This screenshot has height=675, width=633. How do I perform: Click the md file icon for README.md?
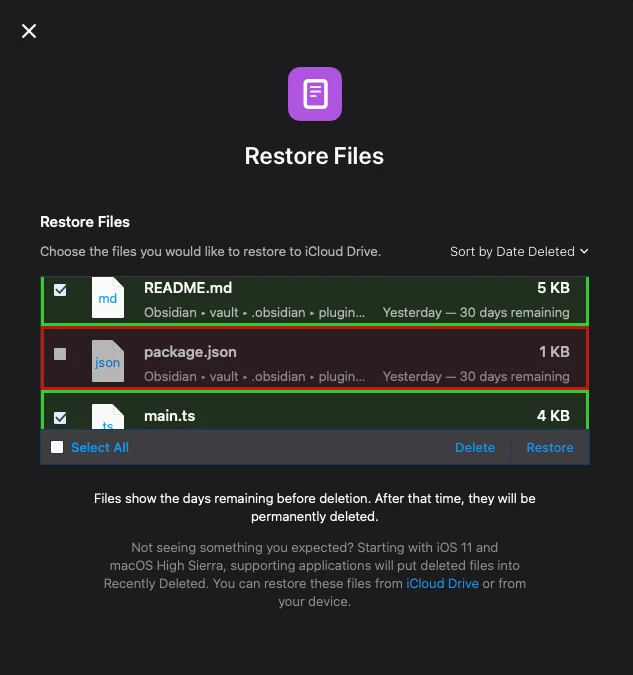click(x=108, y=298)
